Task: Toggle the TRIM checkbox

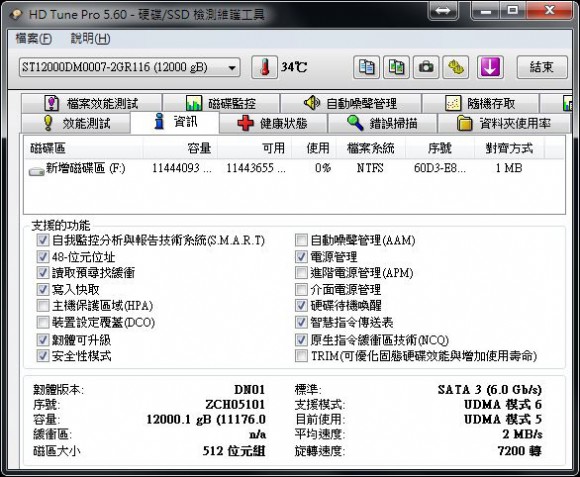Action: point(301,356)
